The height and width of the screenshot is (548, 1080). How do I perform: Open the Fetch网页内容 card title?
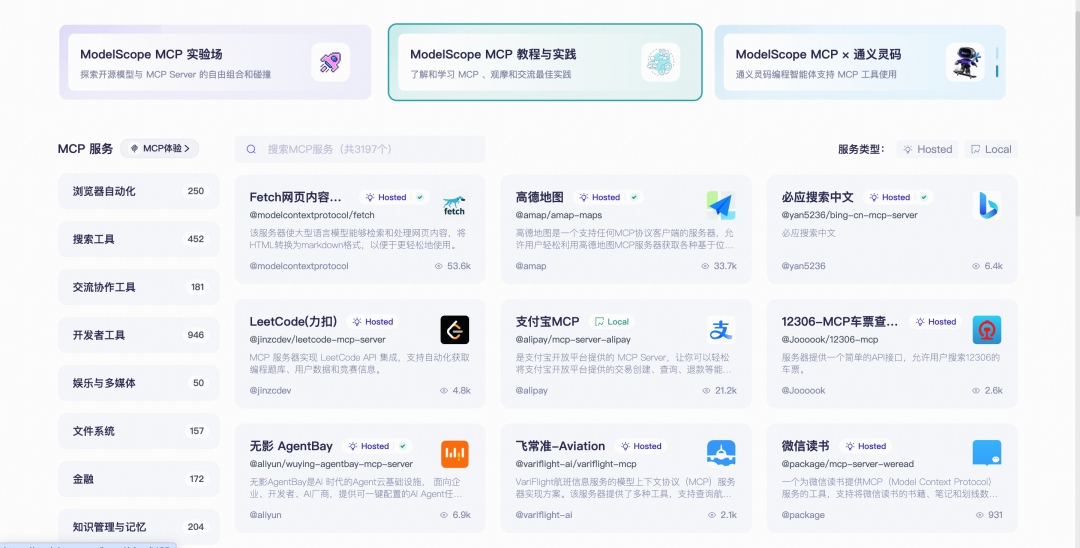point(295,197)
